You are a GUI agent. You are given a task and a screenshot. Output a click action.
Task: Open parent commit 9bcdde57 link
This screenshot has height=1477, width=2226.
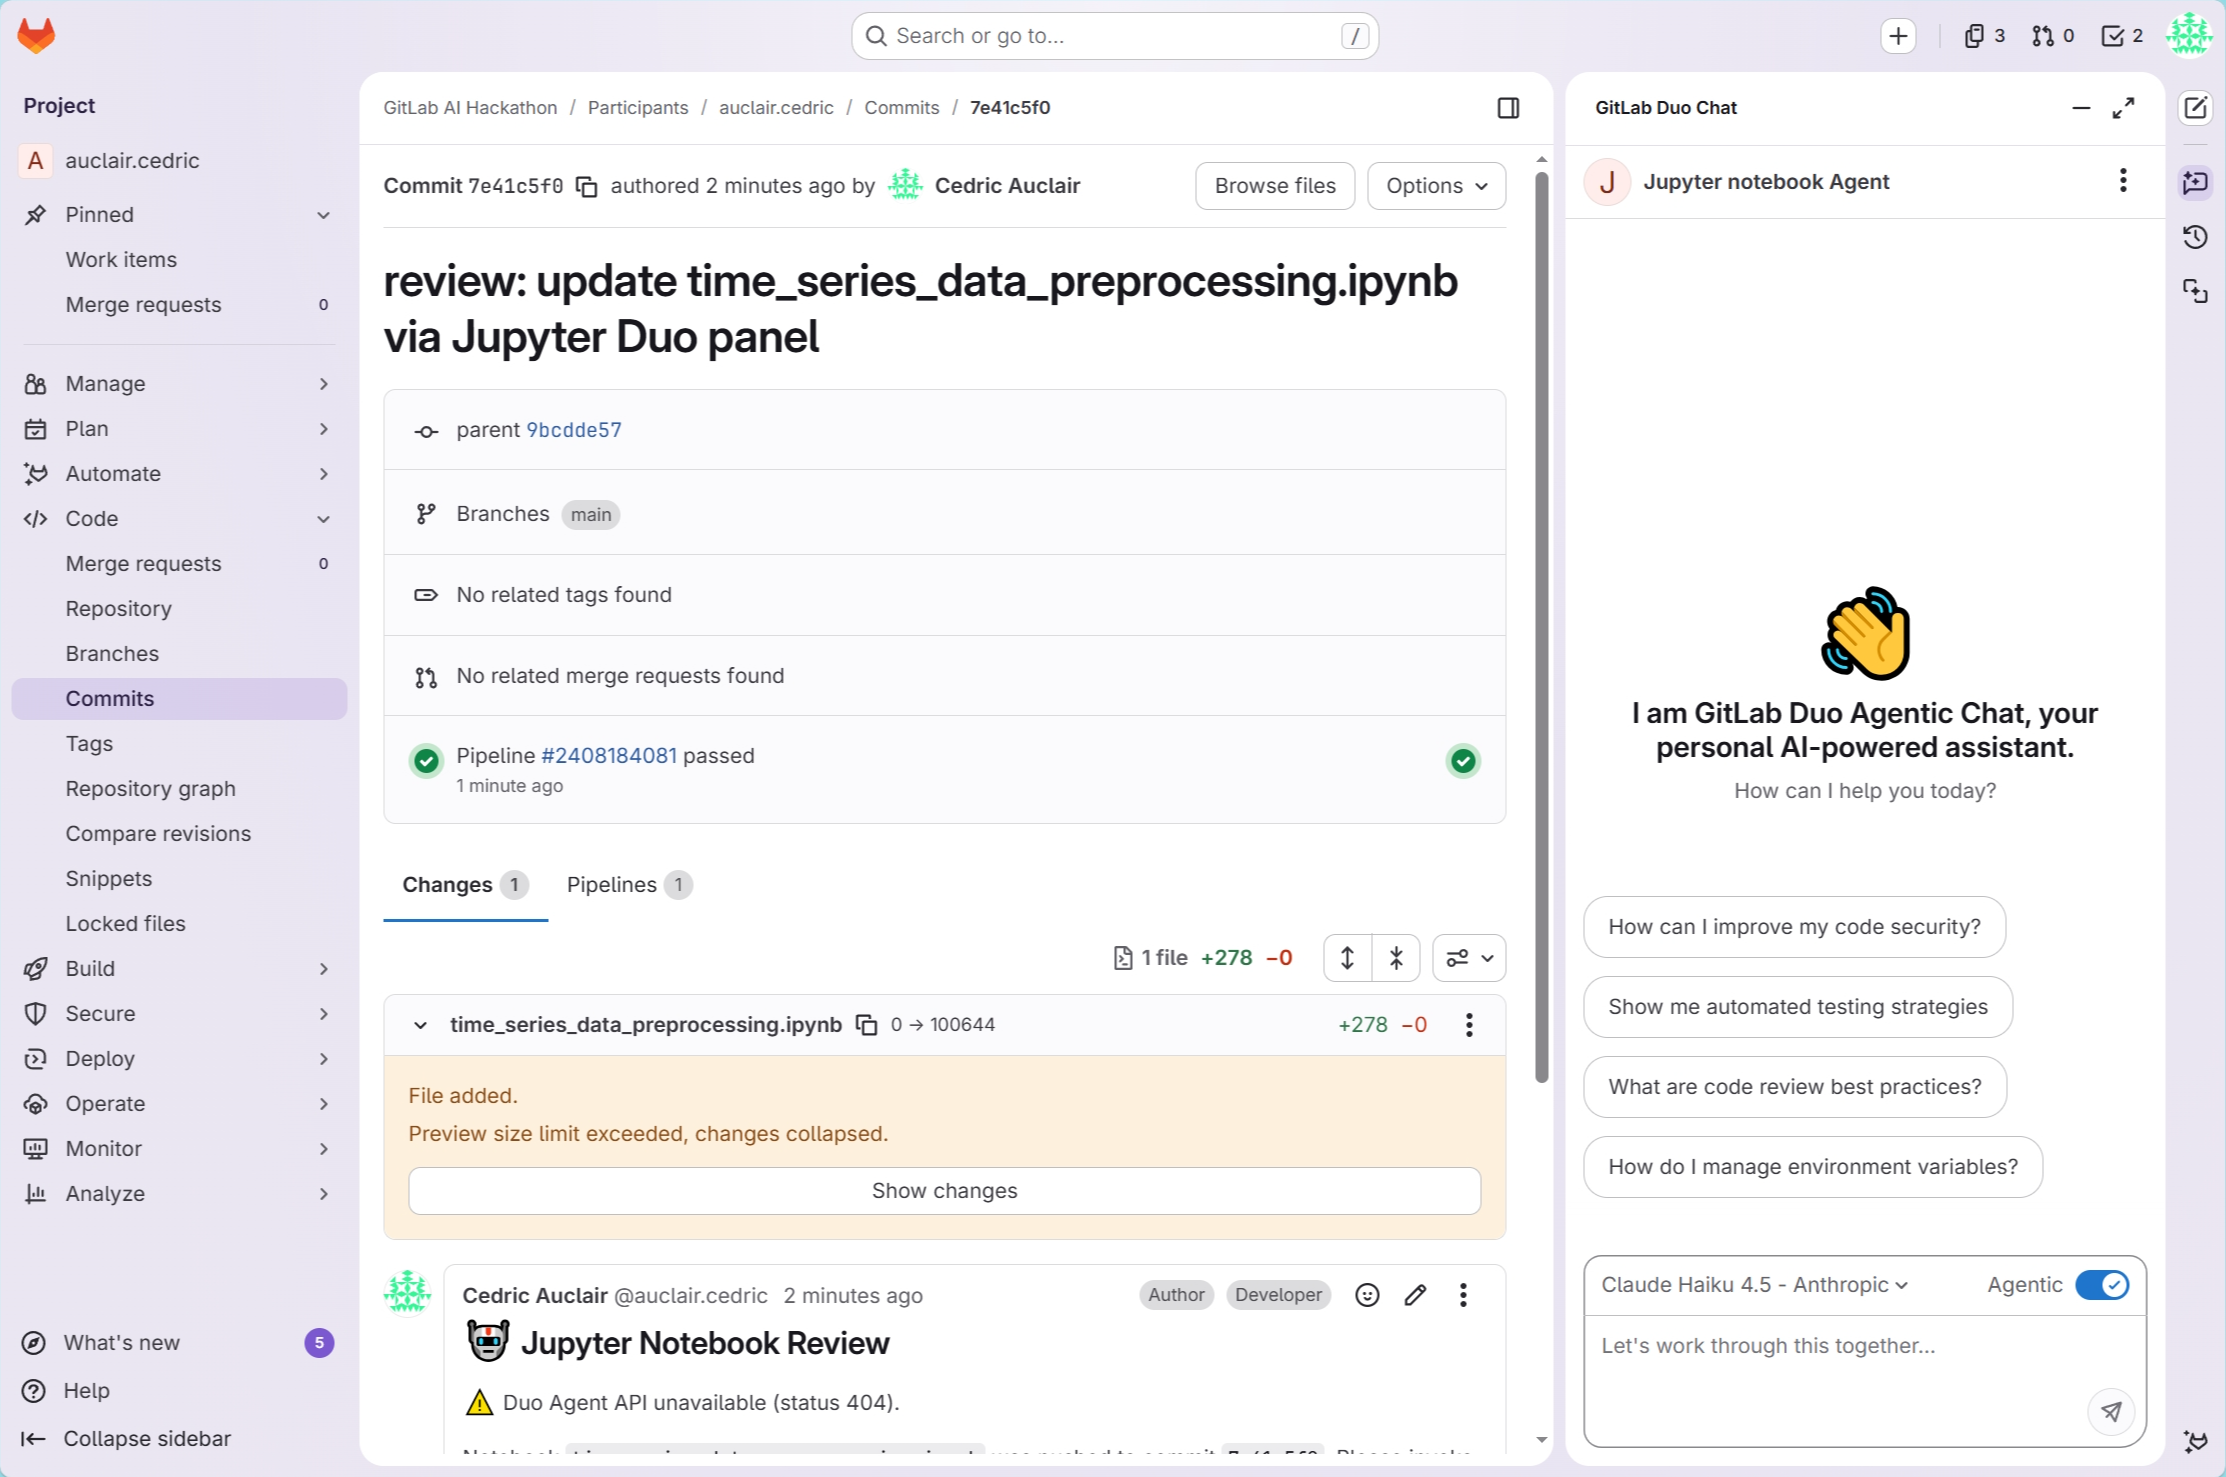pos(574,430)
